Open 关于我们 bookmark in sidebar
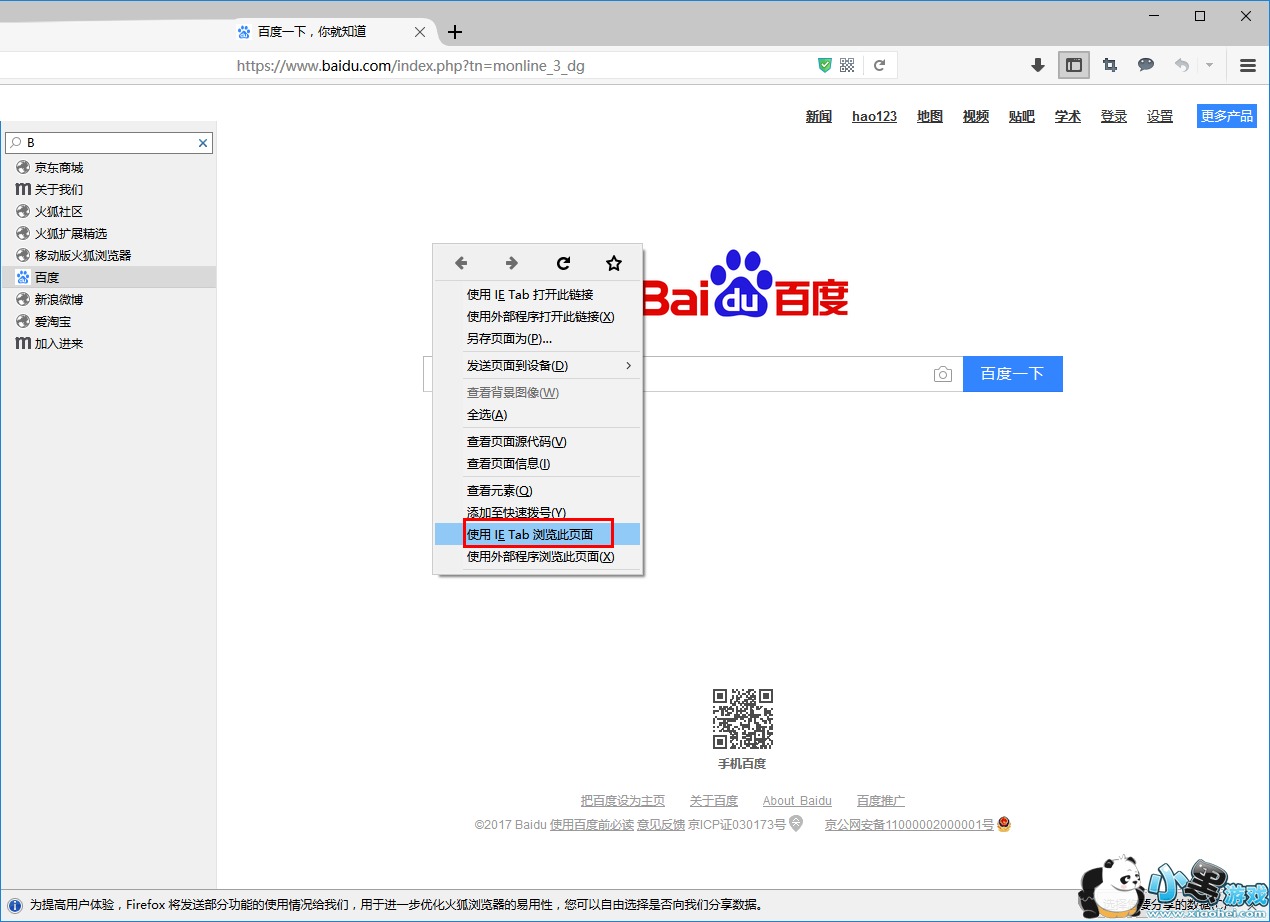Screen dimensions: 1270x922 click(59, 189)
